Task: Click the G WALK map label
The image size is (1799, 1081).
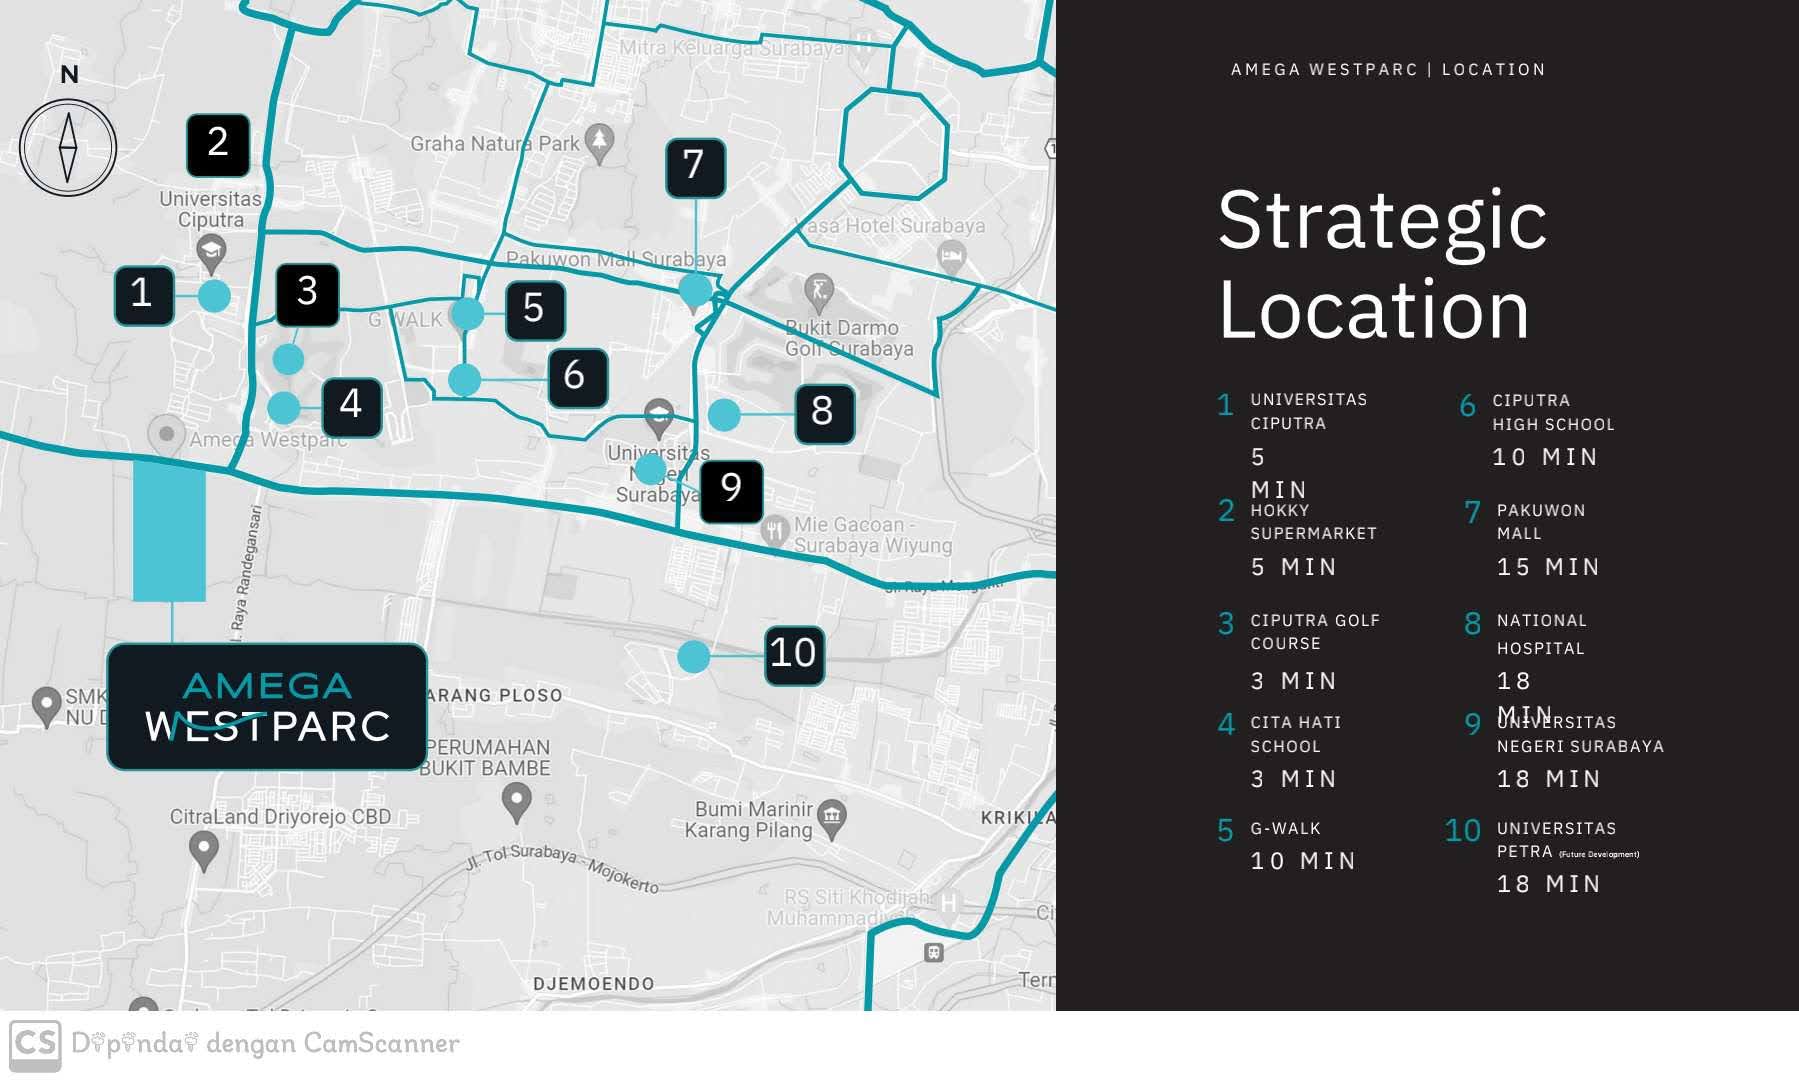Action: tap(405, 320)
